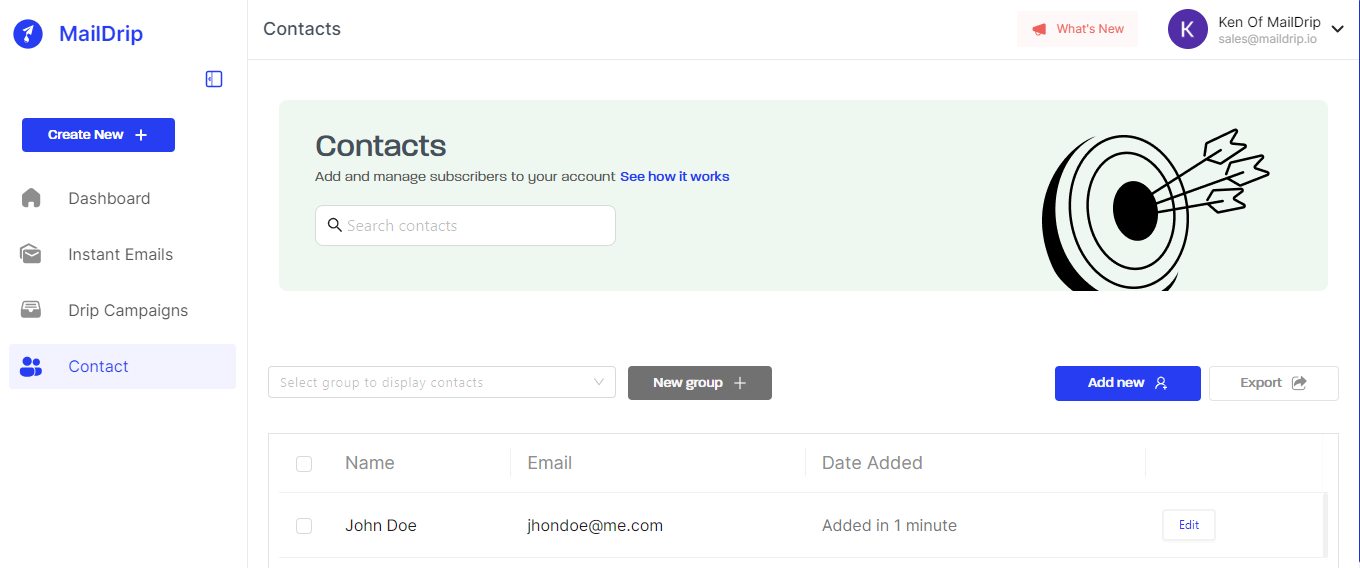Open the Select group to display contacts dropdown
The image size is (1360, 568).
coord(442,382)
